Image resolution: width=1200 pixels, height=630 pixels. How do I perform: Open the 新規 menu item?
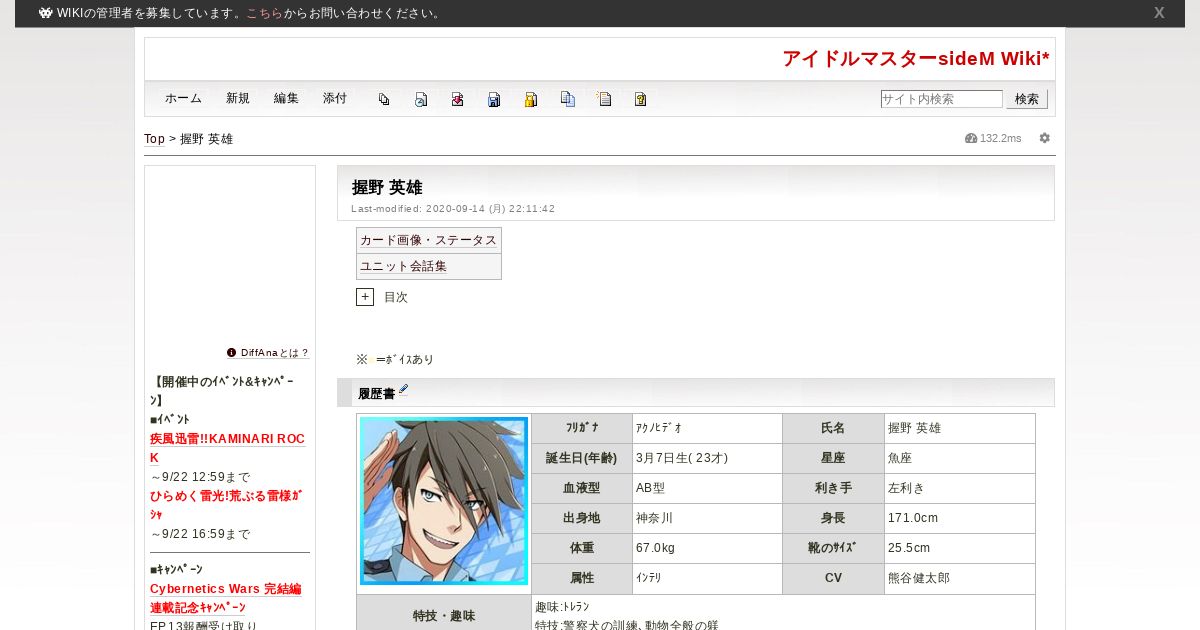[238, 99]
